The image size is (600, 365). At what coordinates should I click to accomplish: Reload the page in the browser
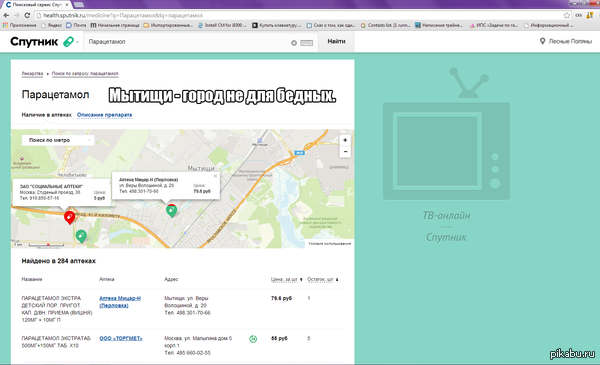[x=27, y=15]
